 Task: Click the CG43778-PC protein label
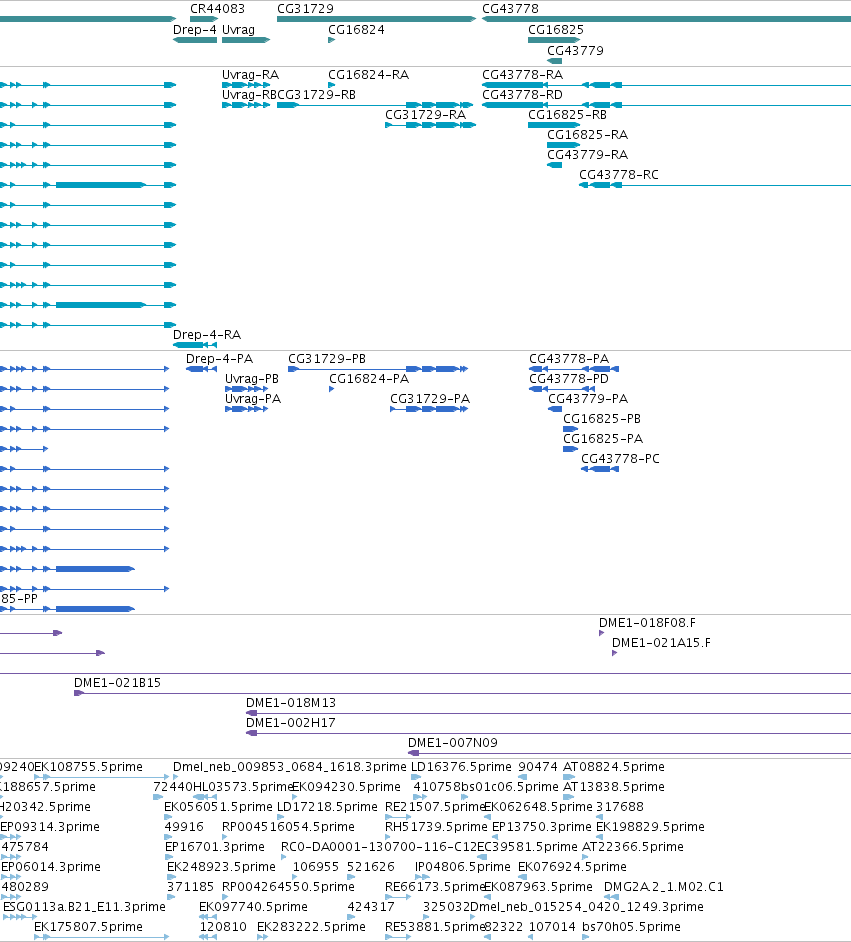click(620, 458)
